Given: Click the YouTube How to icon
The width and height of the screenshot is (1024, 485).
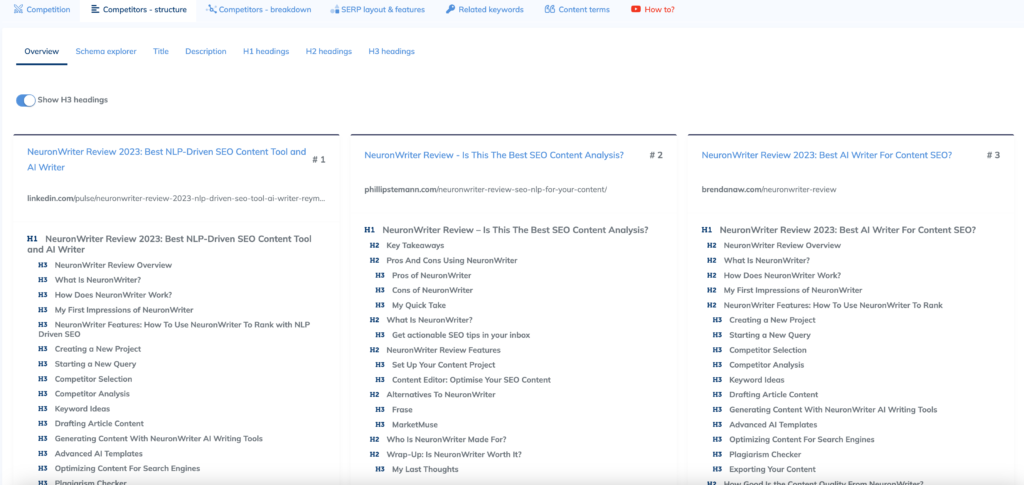Looking at the screenshot, I should (635, 10).
